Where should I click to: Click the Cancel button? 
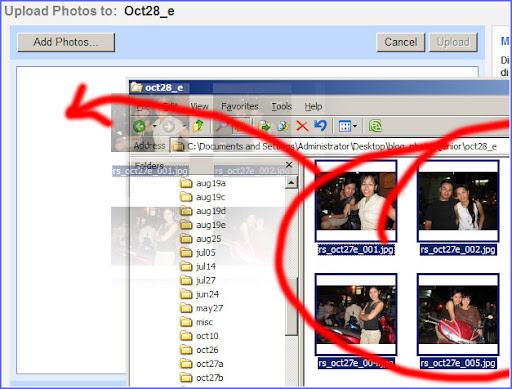pyautogui.click(x=401, y=42)
